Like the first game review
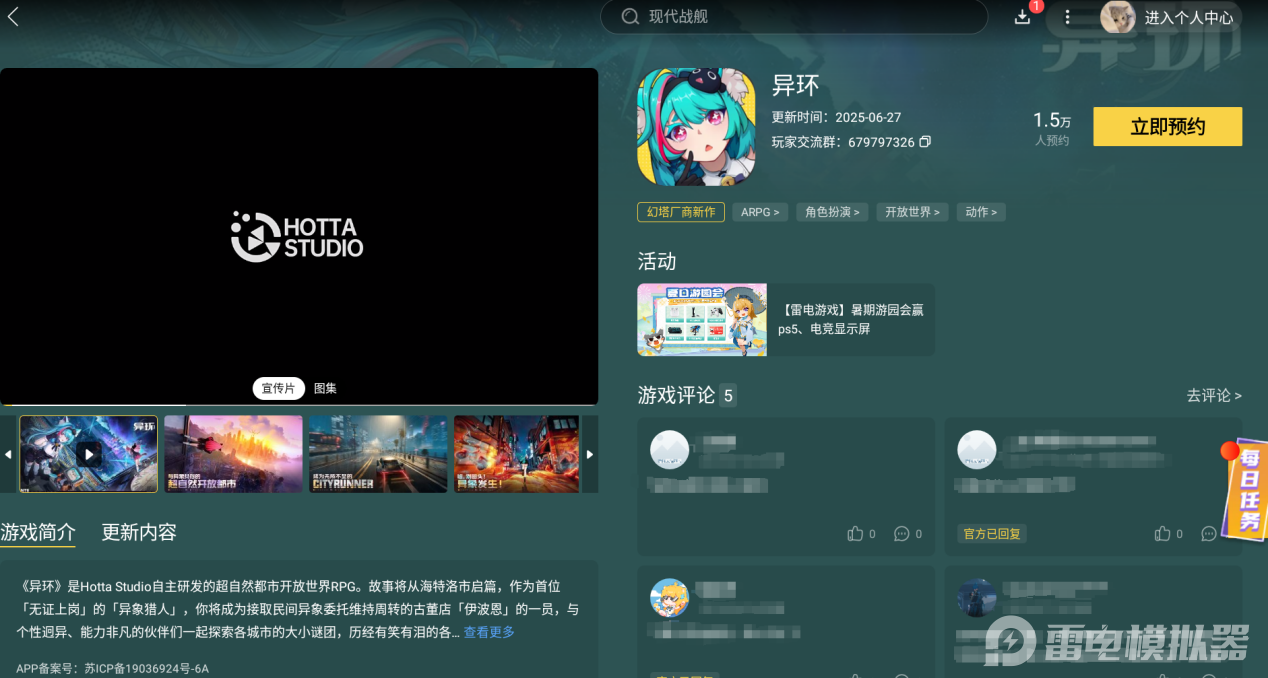Screen dimensions: 1268x678 coord(855,534)
